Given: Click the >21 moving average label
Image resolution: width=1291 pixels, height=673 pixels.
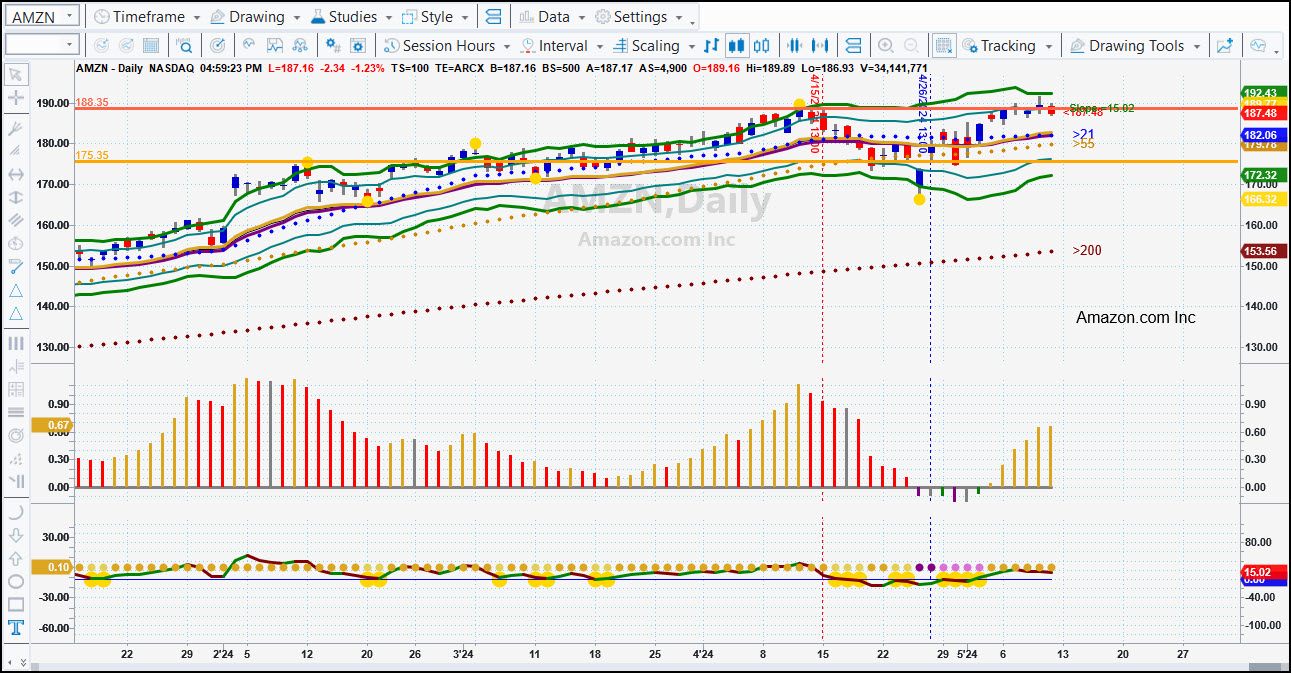Looking at the screenshot, I should 1083,134.
